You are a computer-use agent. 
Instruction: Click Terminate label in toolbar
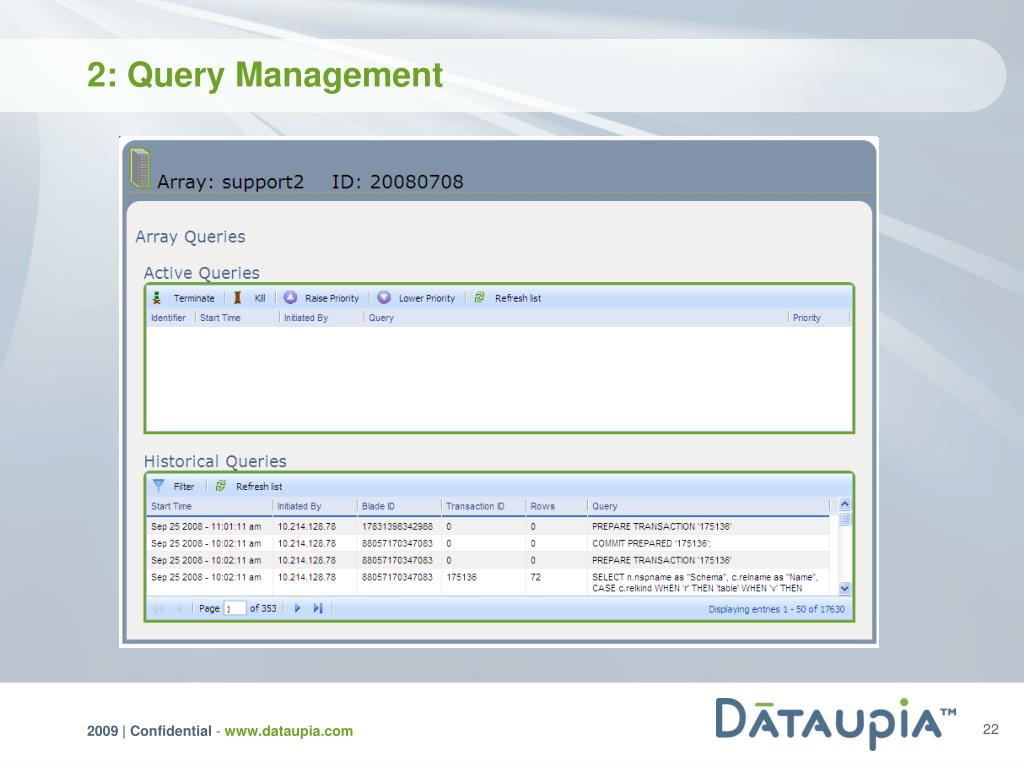point(194,298)
